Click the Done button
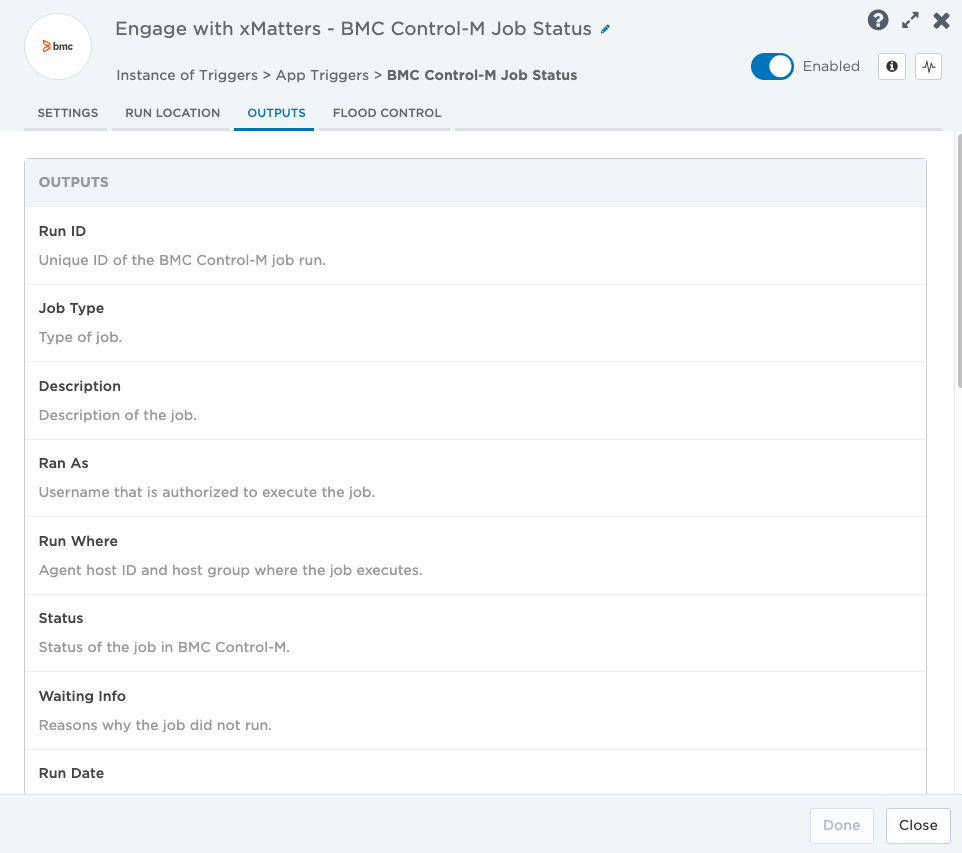The height and width of the screenshot is (853, 962). pyautogui.click(x=841, y=825)
